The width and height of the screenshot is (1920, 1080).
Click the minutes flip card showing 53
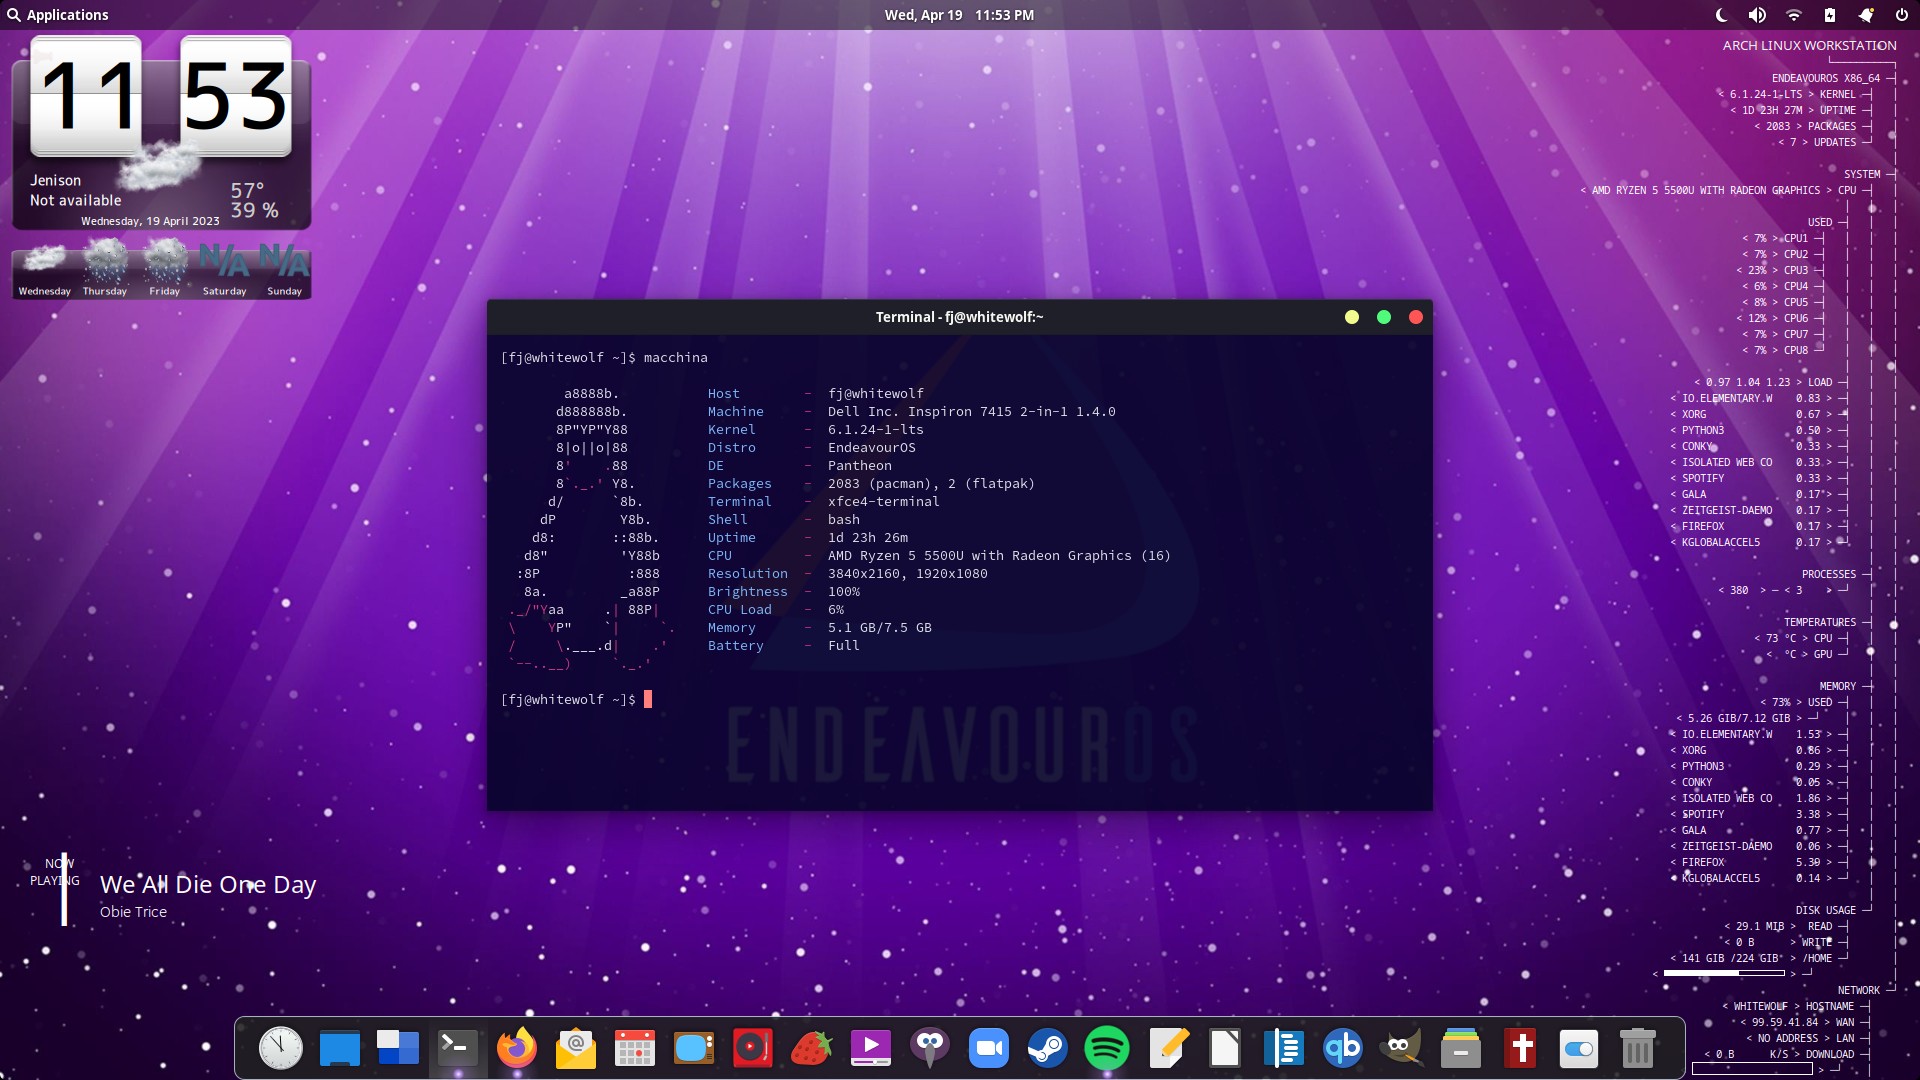pyautogui.click(x=236, y=96)
